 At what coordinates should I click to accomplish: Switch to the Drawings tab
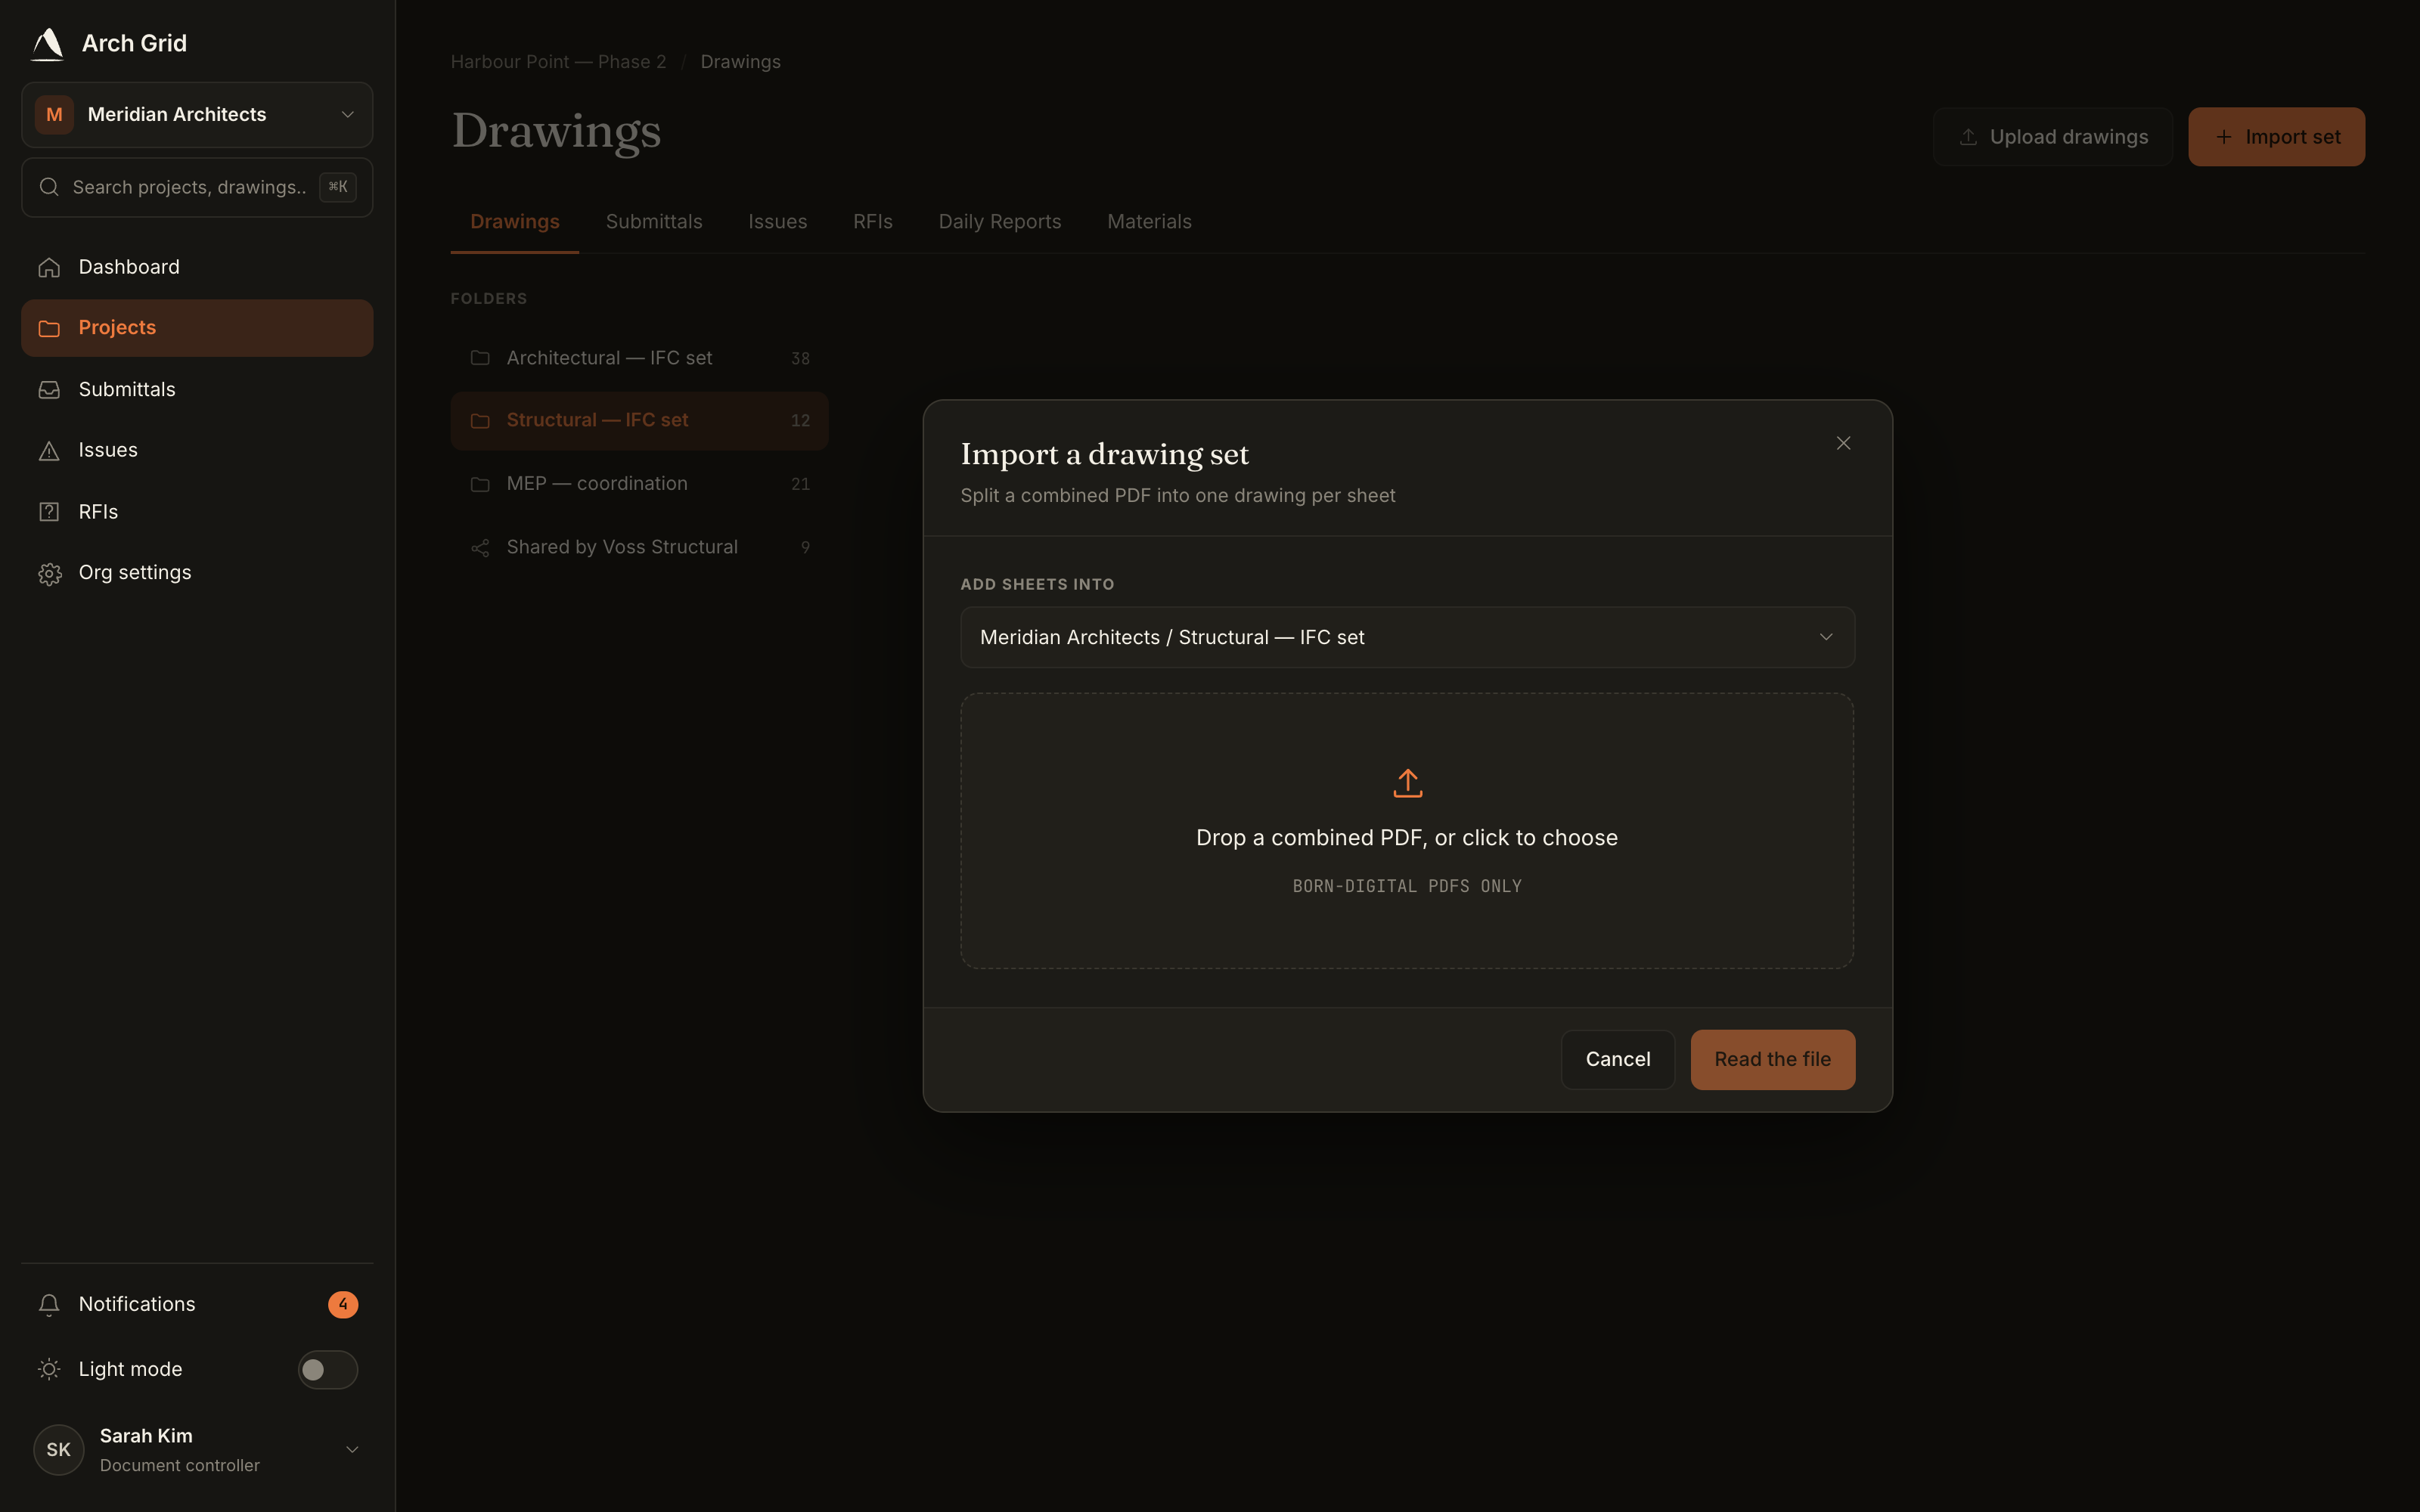pyautogui.click(x=515, y=222)
